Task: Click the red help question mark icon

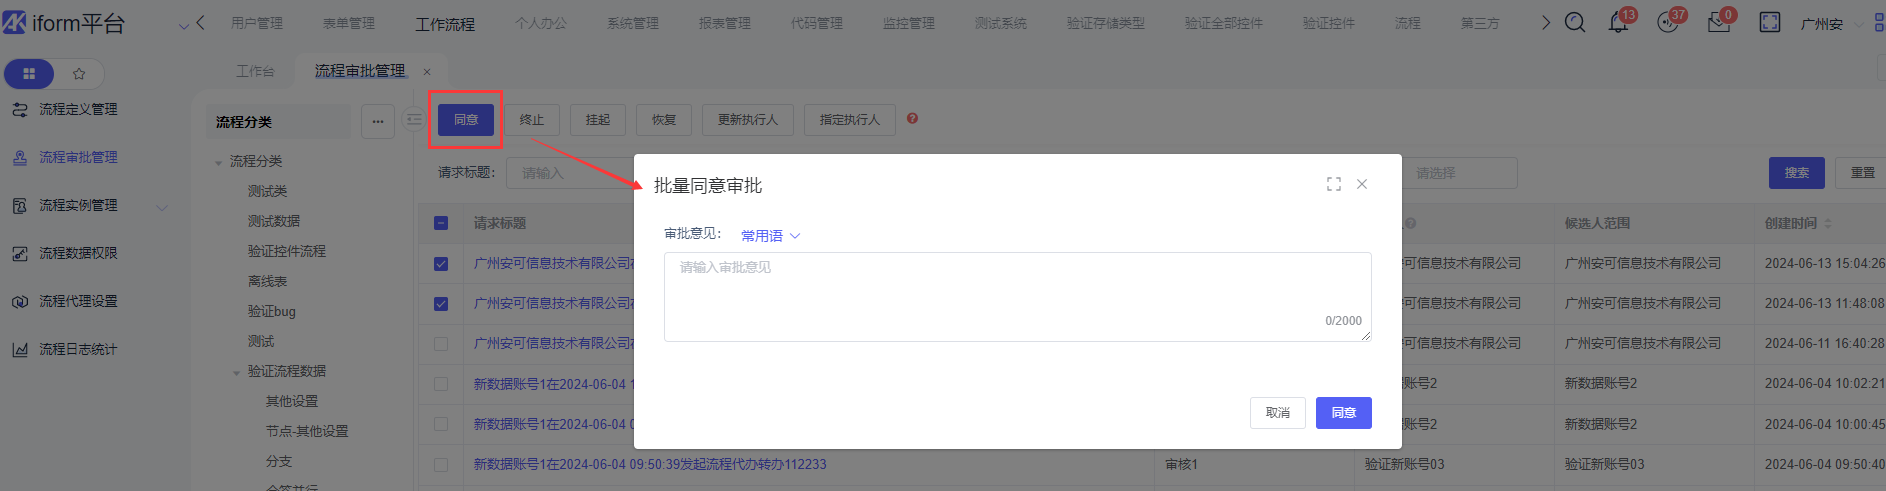Action: [x=912, y=119]
